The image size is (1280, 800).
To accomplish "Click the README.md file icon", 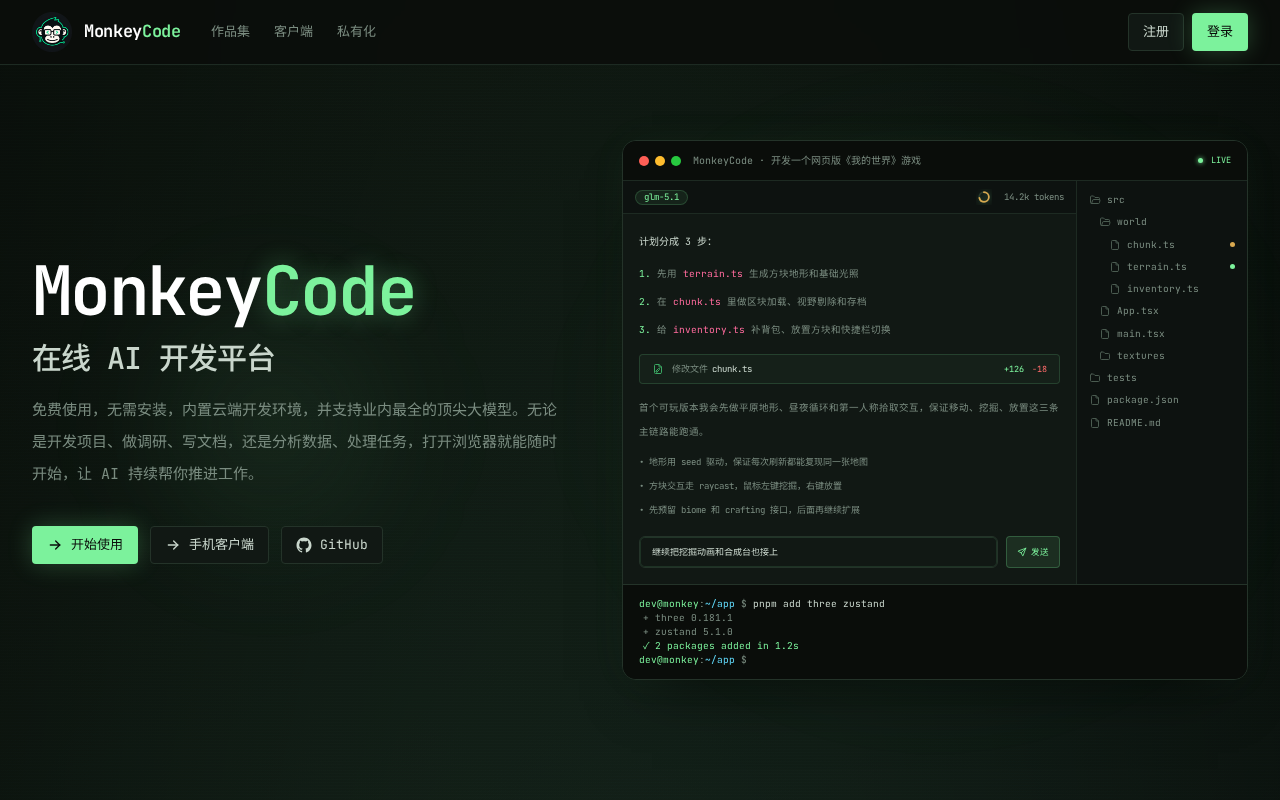I will coord(1095,423).
